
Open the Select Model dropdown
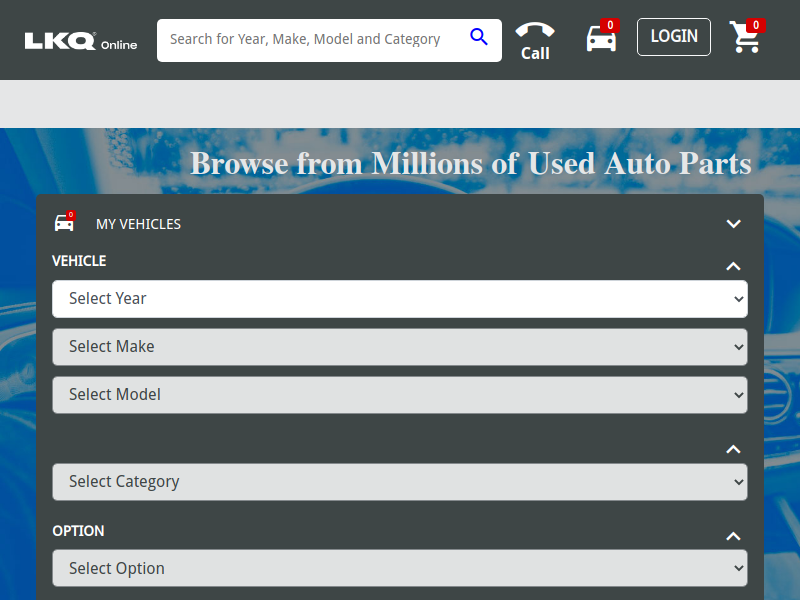click(x=399, y=395)
